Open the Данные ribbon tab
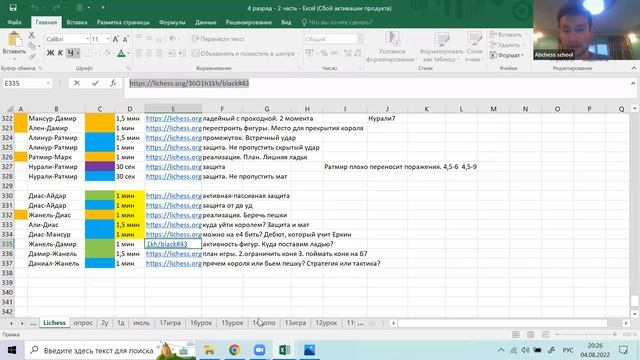Viewport: 640px width, 360px height. tap(205, 22)
